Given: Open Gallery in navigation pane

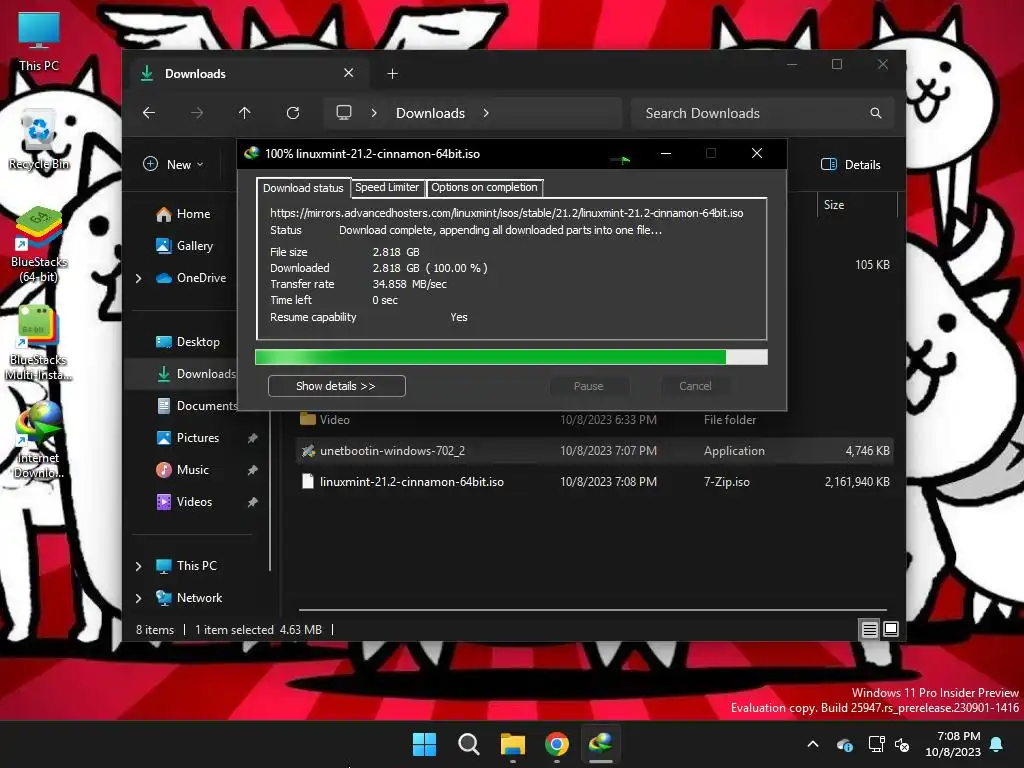Looking at the screenshot, I should pos(185,246).
